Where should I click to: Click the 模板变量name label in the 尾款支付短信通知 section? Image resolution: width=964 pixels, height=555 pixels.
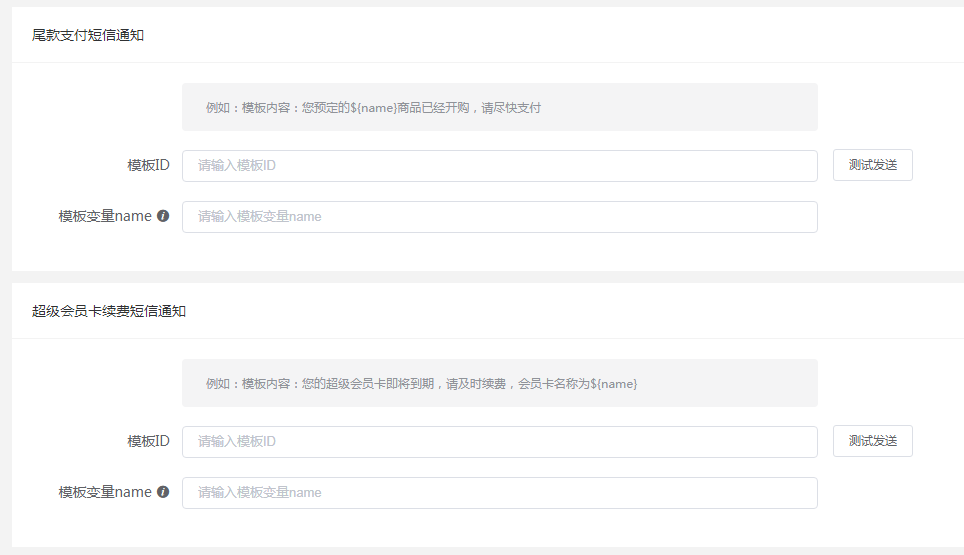[105, 216]
